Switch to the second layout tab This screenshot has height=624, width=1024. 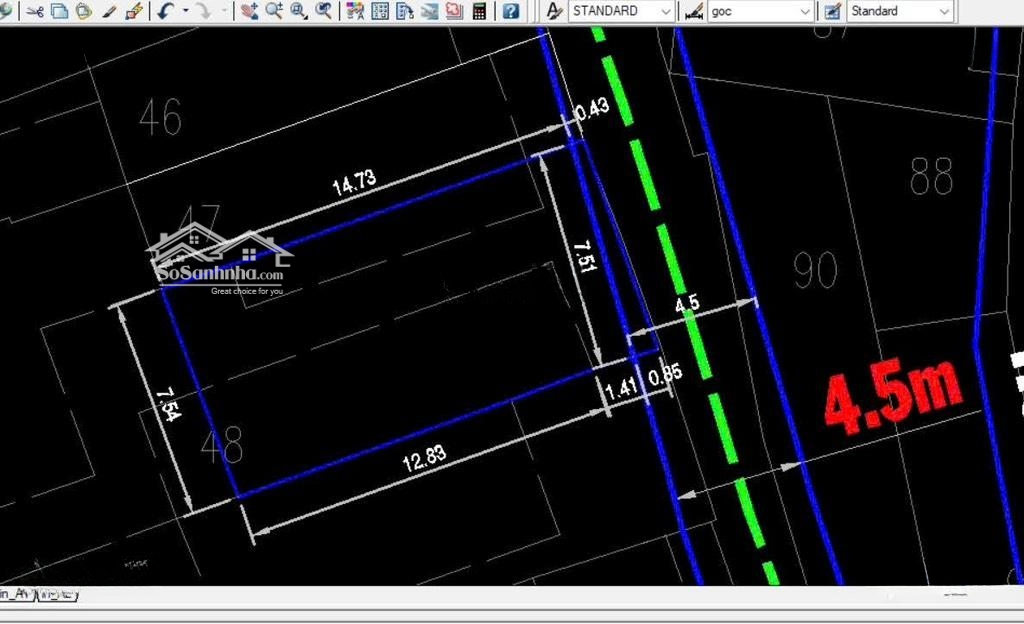point(58,594)
